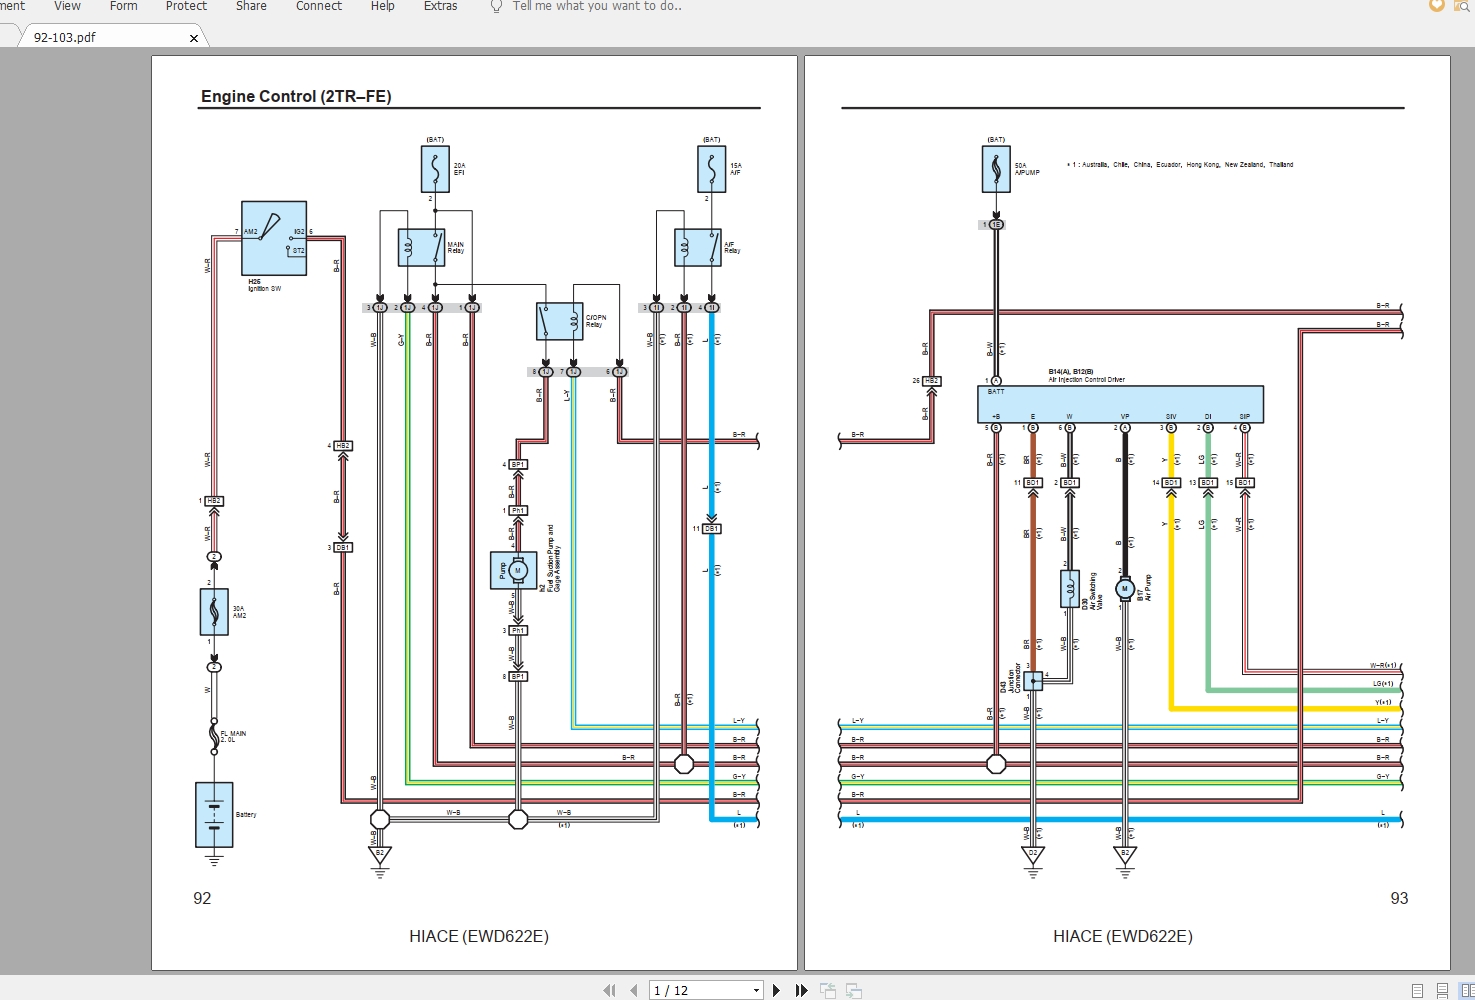The width and height of the screenshot is (1475, 1000).
Task: Jump to the first page using the rewind icon
Action: pos(609,990)
